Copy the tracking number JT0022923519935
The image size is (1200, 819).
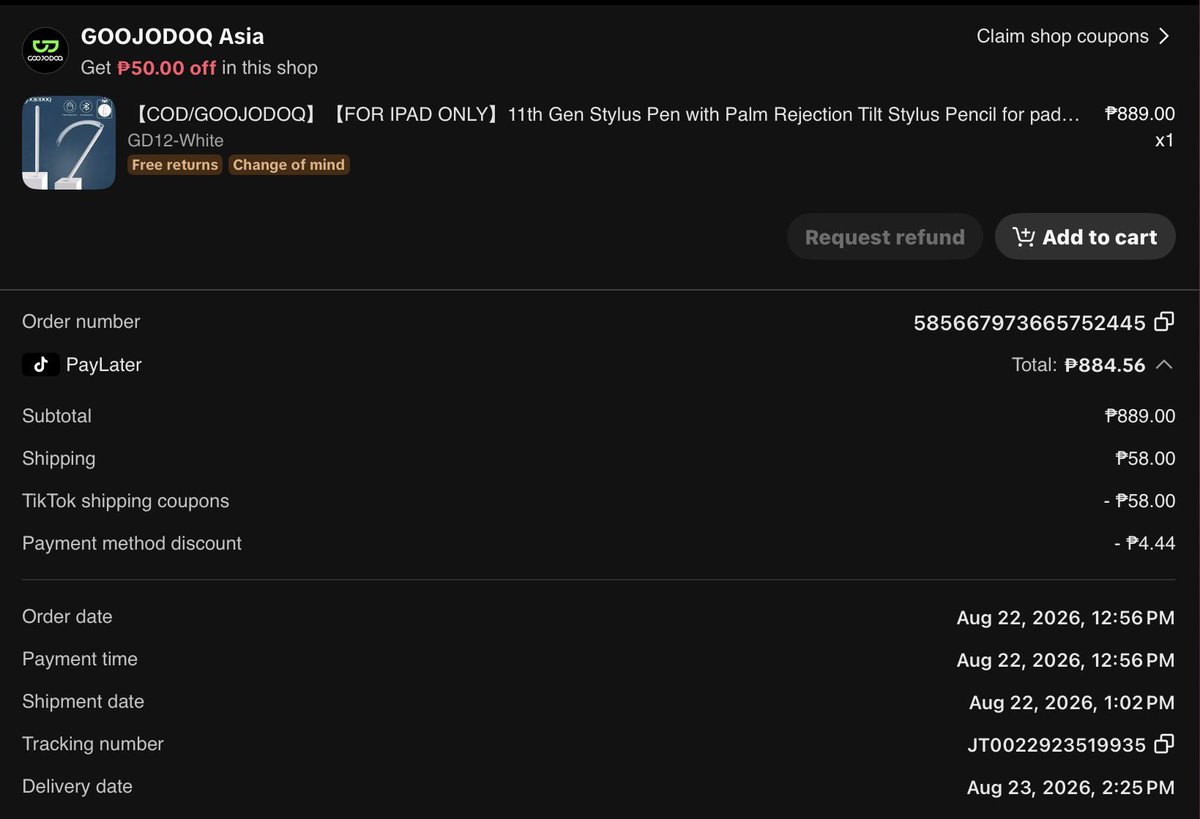click(x=1164, y=744)
